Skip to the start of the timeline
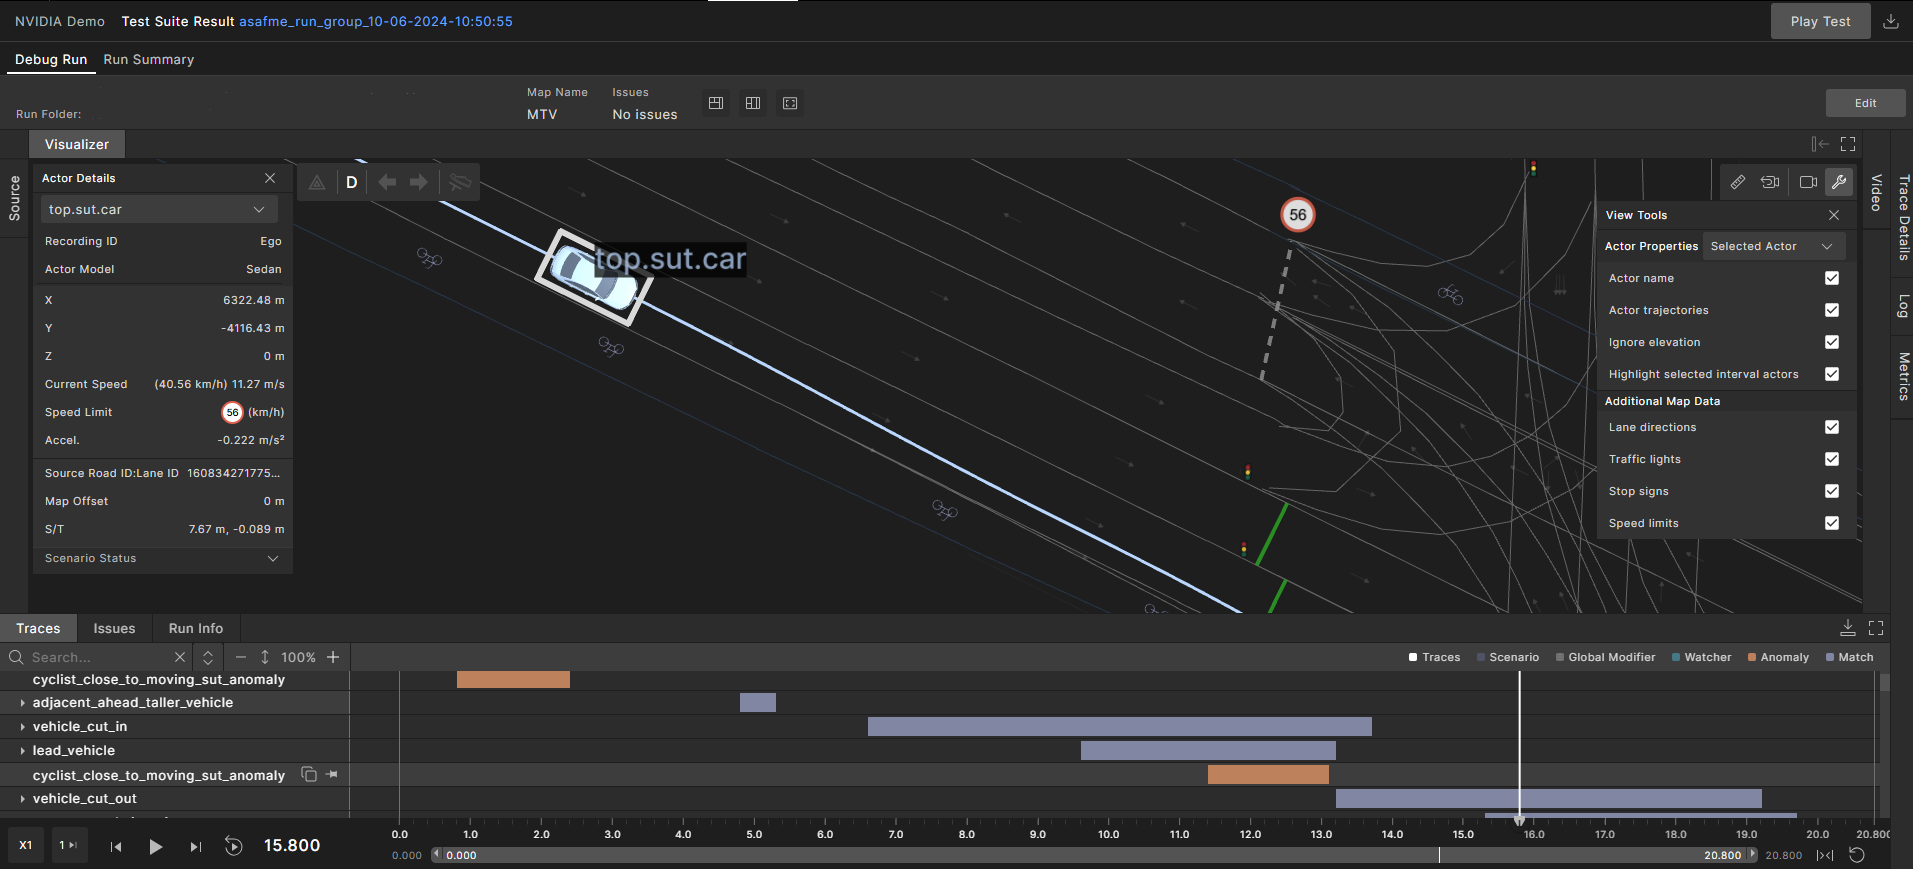 click(x=116, y=846)
